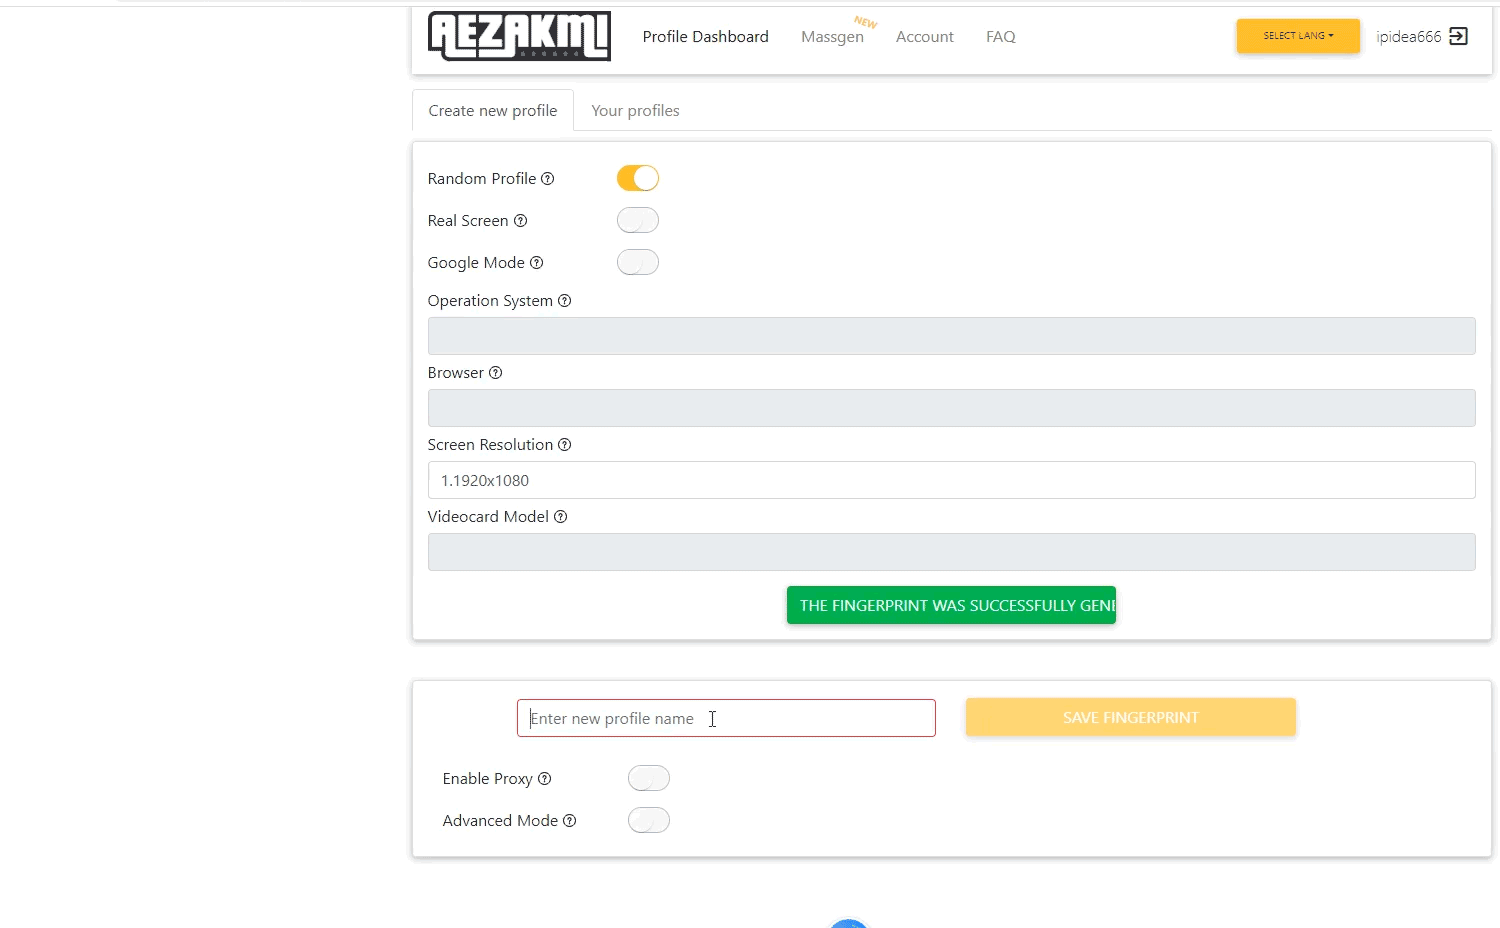This screenshot has height=928, width=1500.
Task: Click the Videocard Model label
Action: 488,517
